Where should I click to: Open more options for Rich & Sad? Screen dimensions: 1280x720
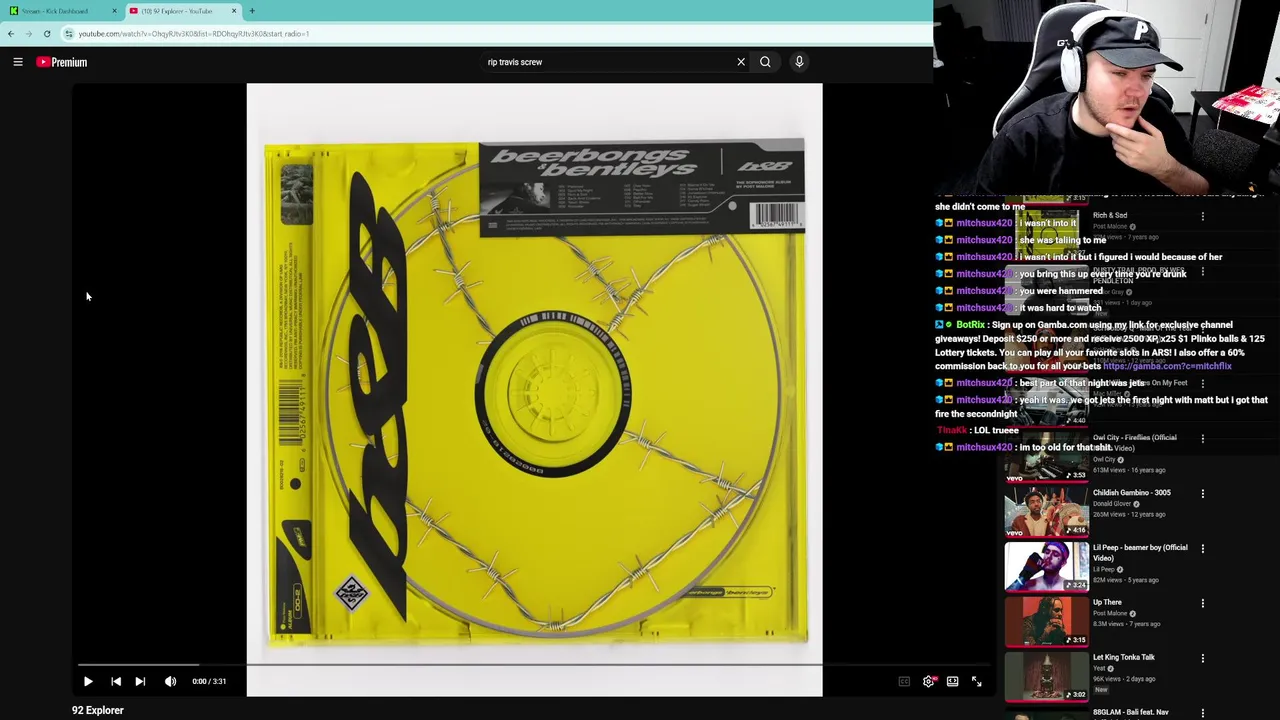point(1203,216)
